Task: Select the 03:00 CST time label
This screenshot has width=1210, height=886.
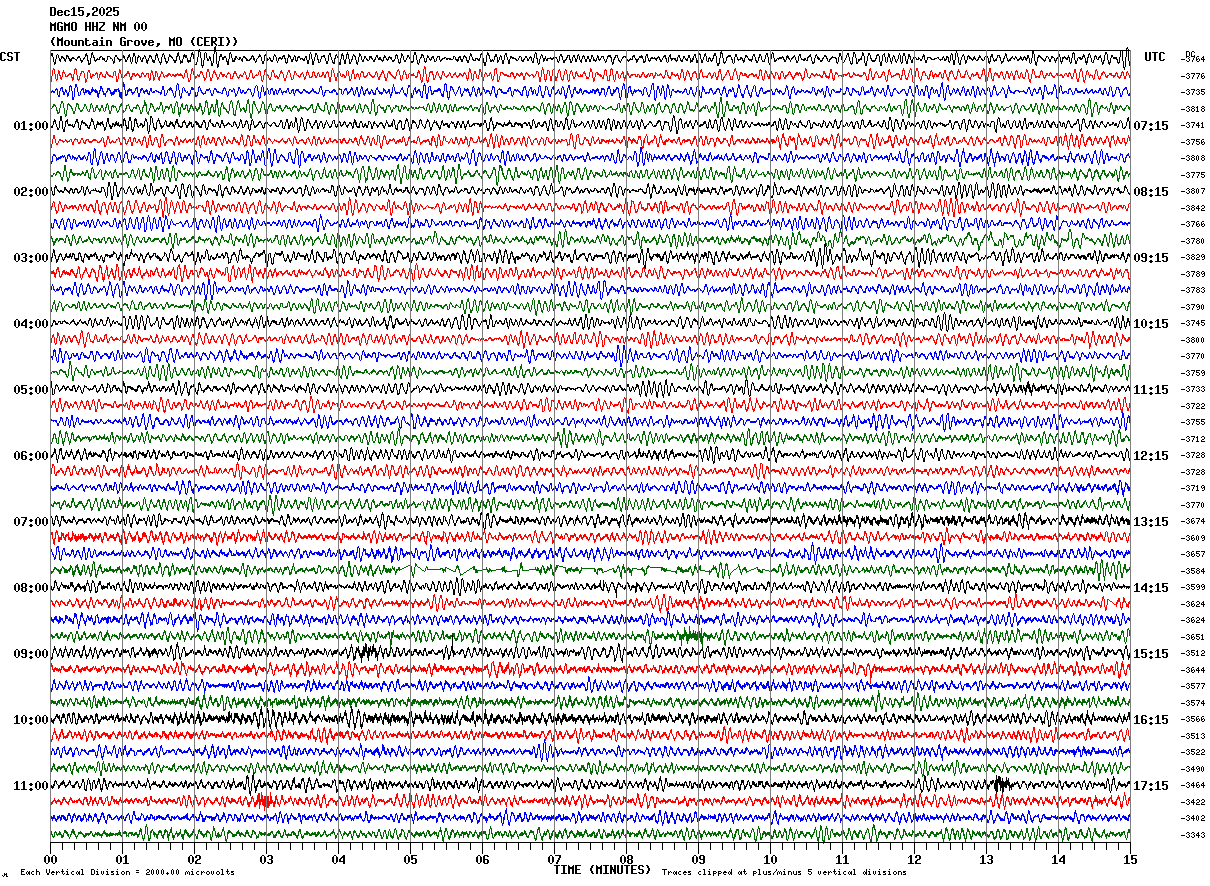Action: (31, 258)
